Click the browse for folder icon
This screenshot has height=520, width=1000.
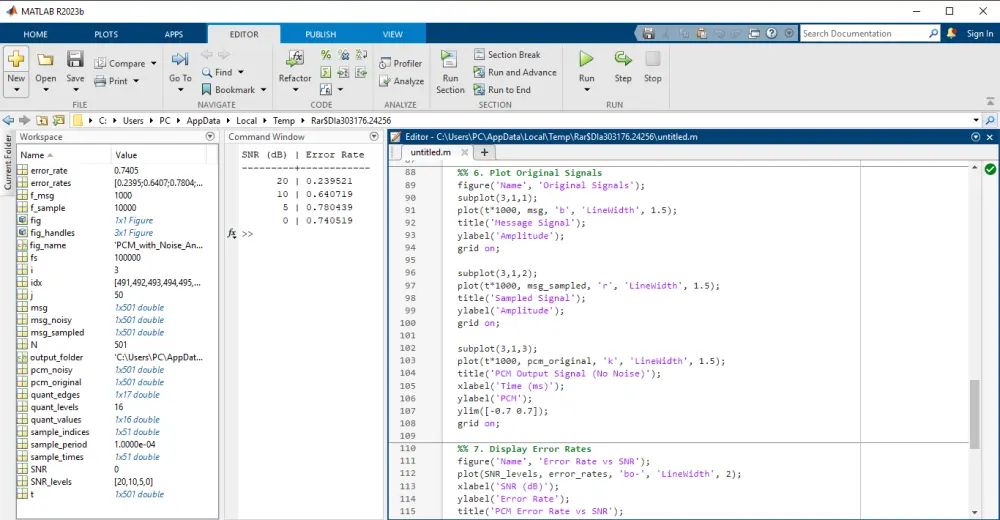[58, 120]
